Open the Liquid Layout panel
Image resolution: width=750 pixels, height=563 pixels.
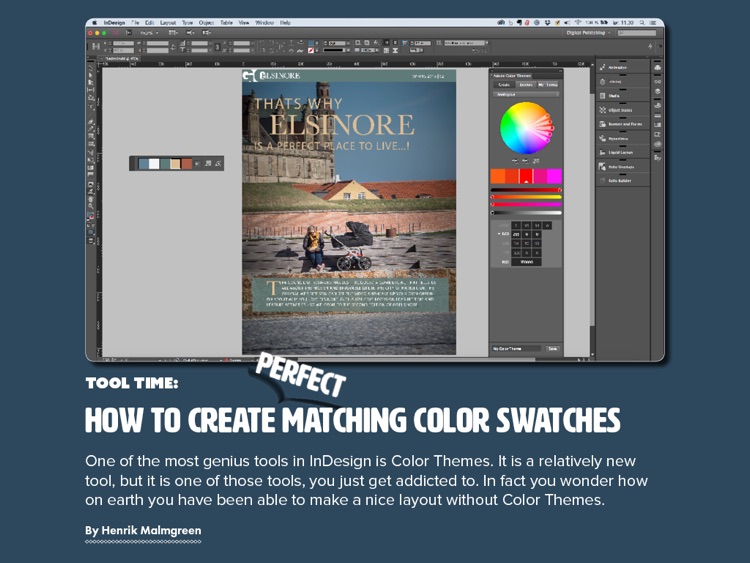622,152
